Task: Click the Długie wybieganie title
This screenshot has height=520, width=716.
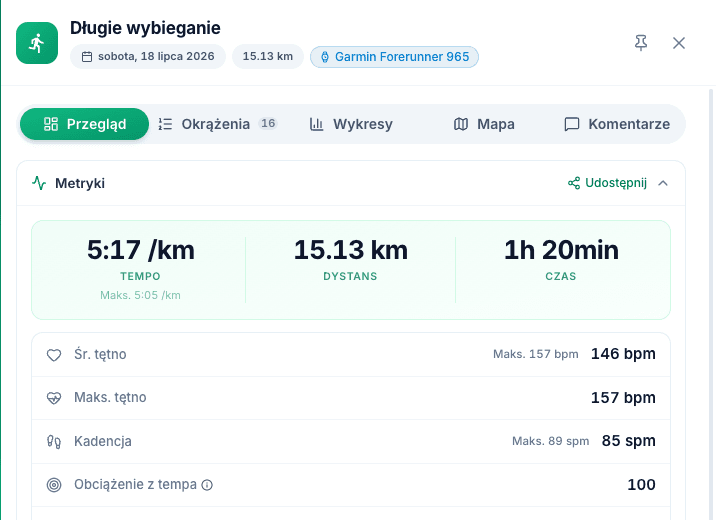Action: (x=145, y=28)
